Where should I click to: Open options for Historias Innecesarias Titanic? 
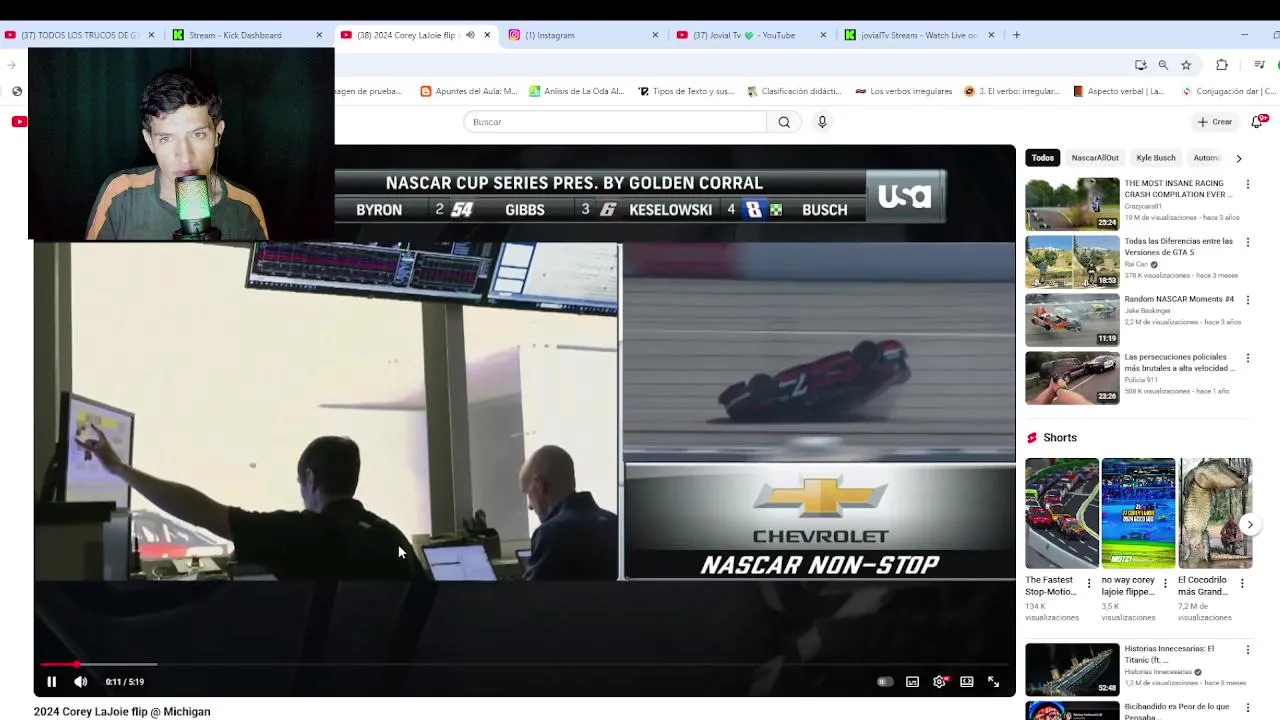tap(1247, 650)
